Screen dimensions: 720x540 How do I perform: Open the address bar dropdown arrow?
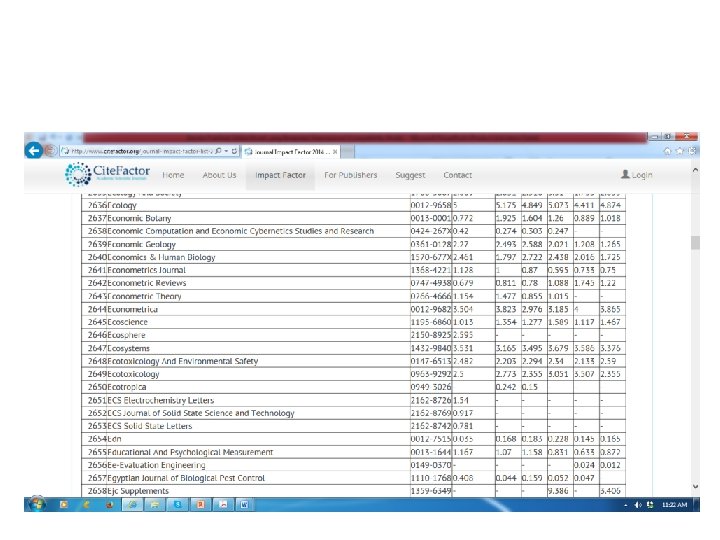click(226, 151)
